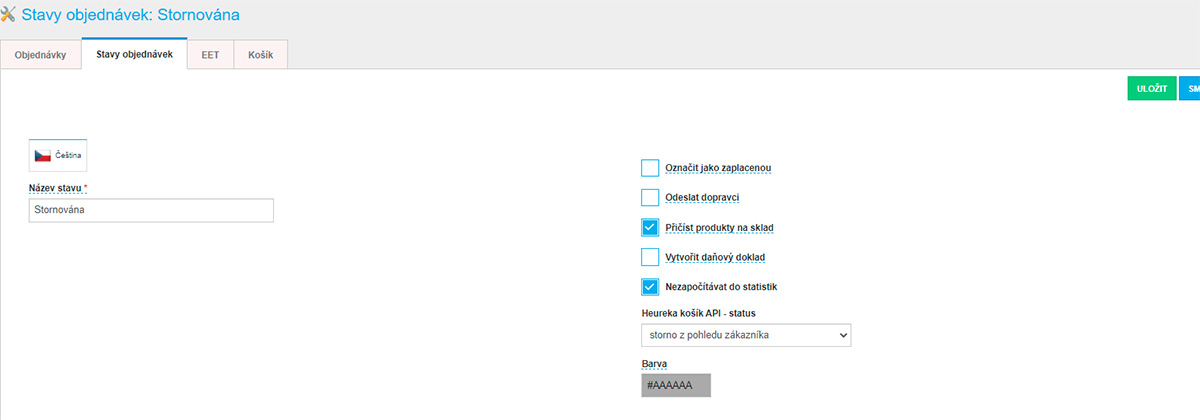Viewport: 1200px width, 420px height.
Task: Select the Stavy objednávek tab
Action: [134, 54]
